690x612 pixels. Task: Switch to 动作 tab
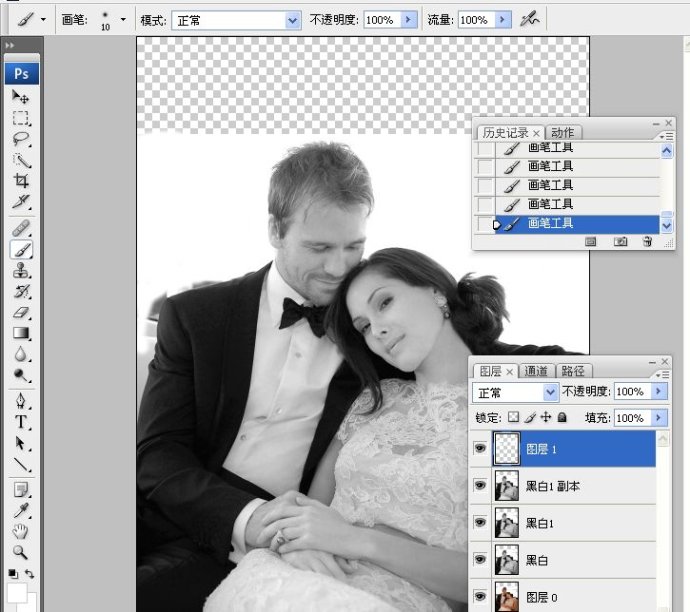coord(563,133)
